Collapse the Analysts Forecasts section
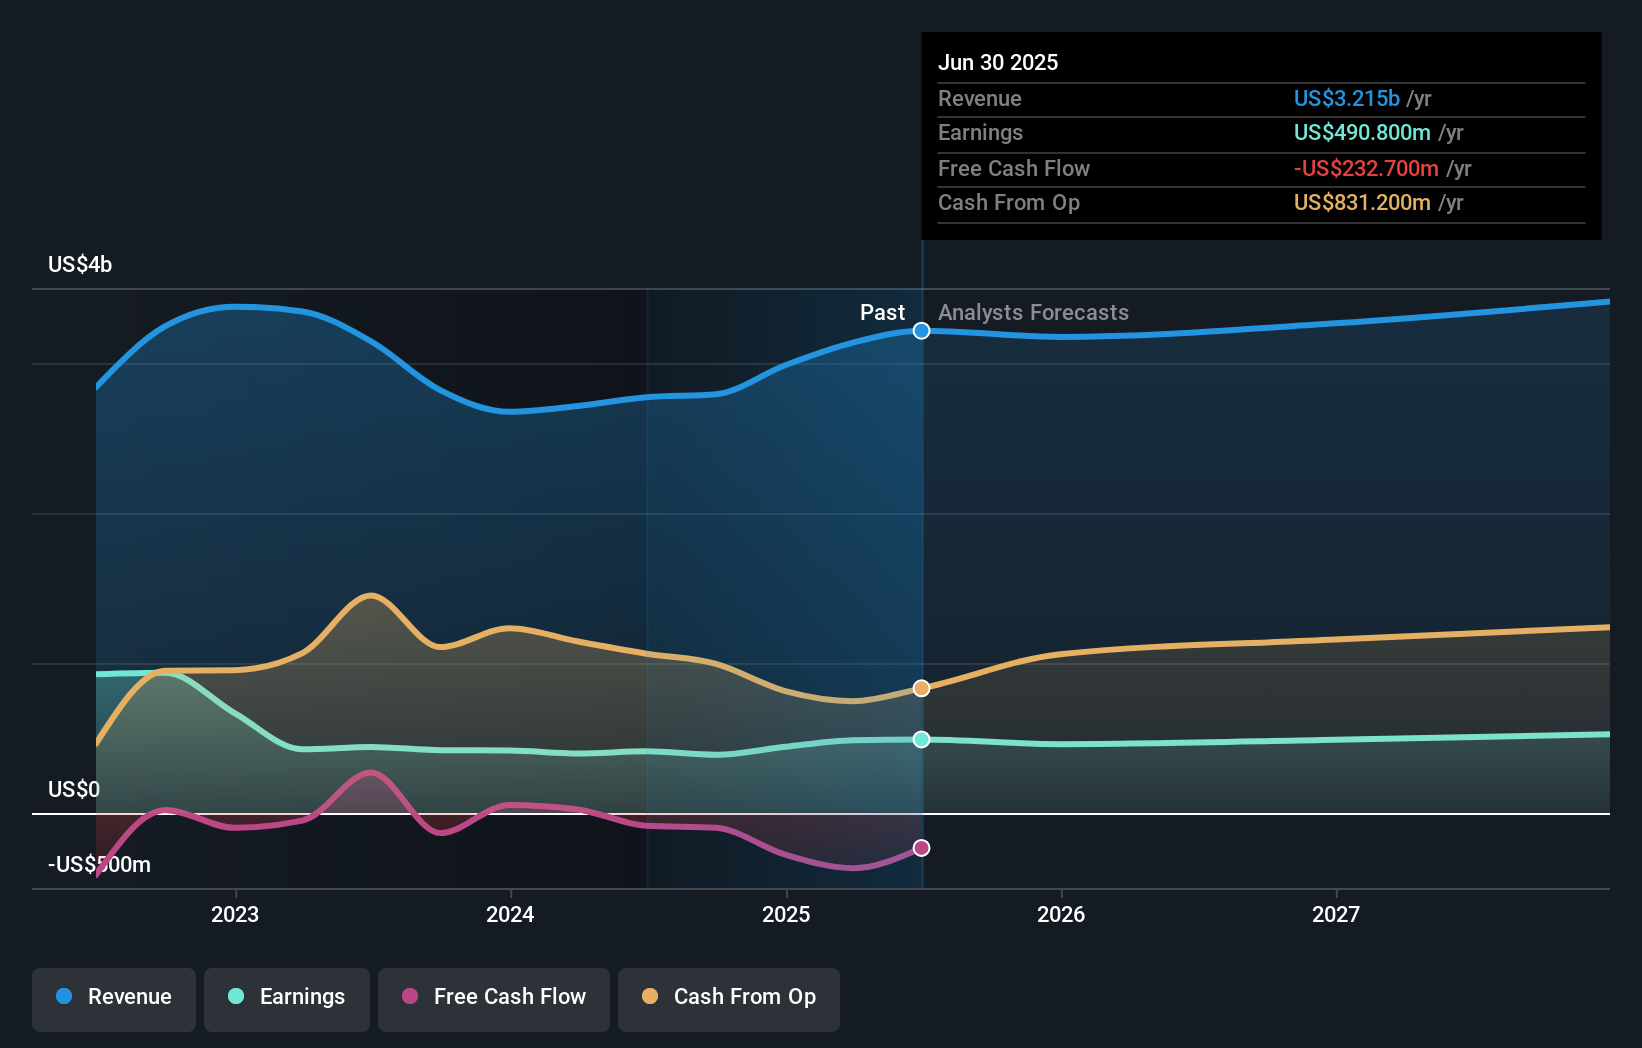The image size is (1642, 1048). (x=1034, y=313)
